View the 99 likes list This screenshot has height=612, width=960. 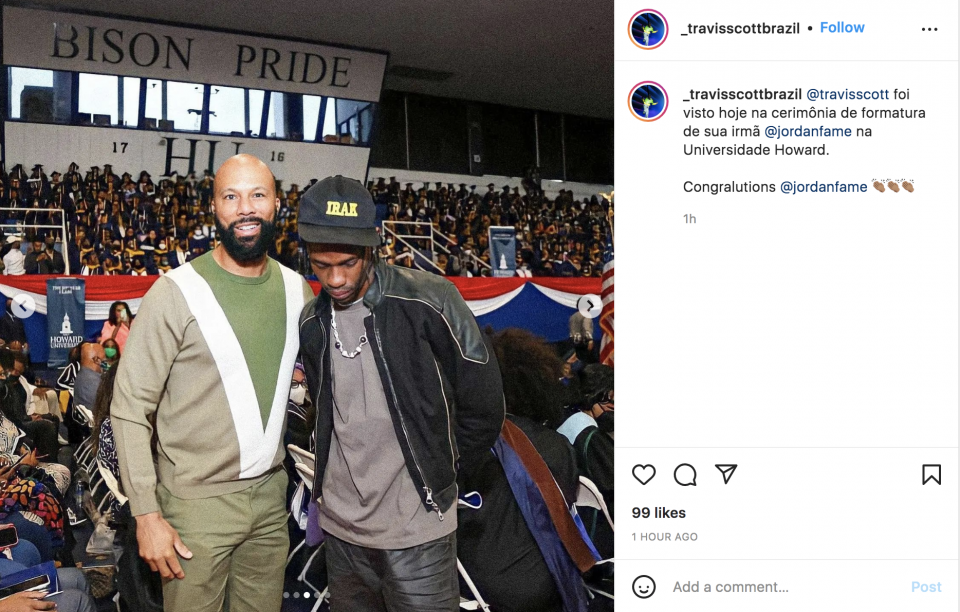point(659,513)
